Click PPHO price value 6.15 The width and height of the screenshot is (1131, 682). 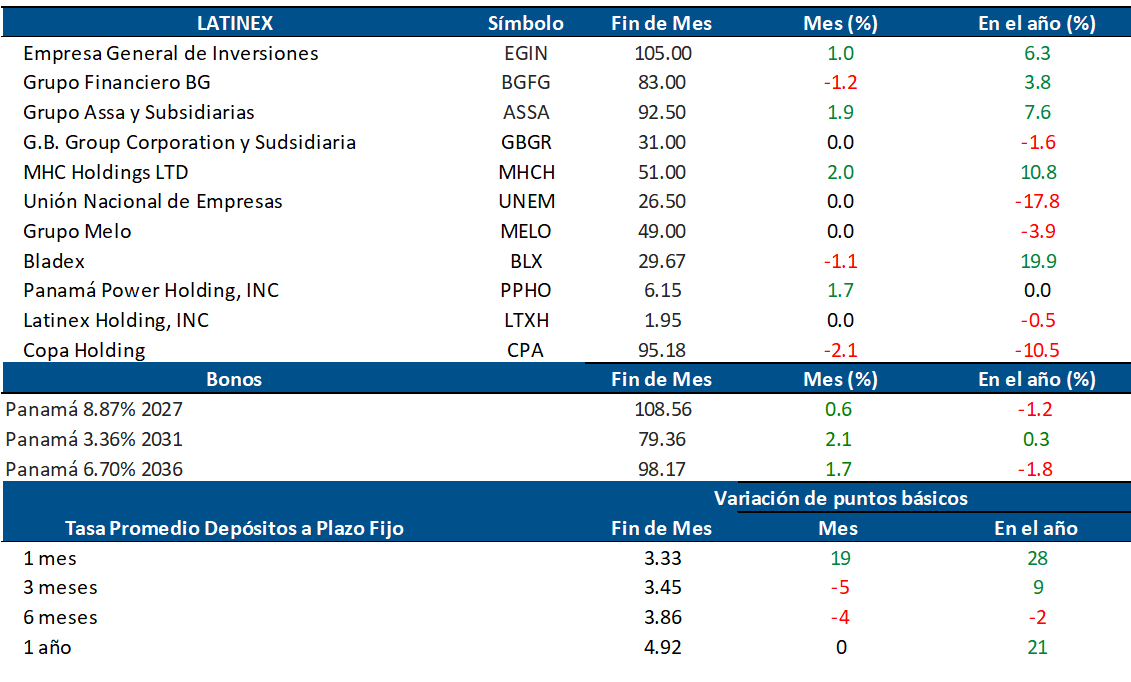point(663,291)
